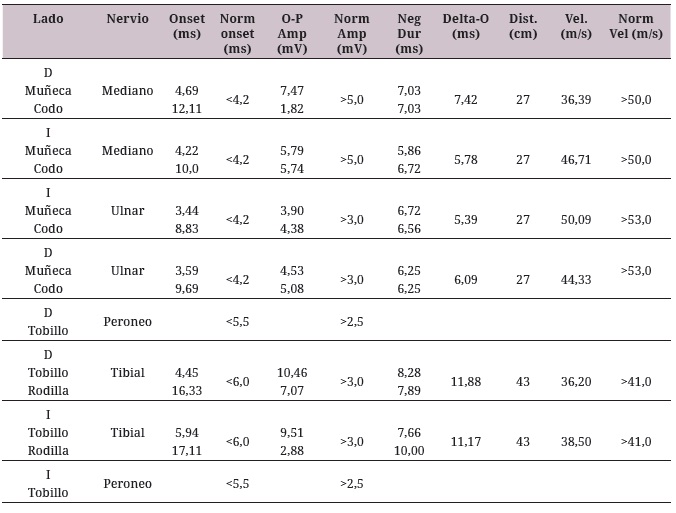Click the Neg Dur (ms) header
676x513 pixels.
click(x=408, y=33)
